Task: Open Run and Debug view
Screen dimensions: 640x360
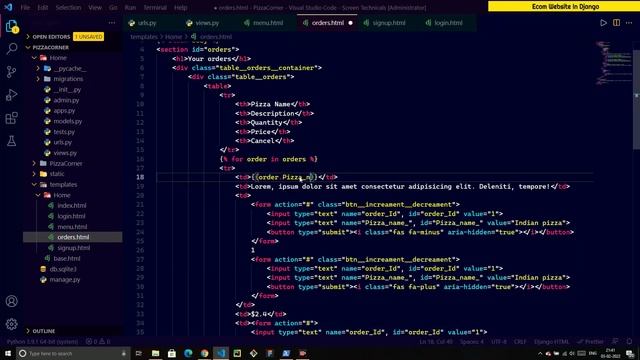Action: [x=11, y=95]
